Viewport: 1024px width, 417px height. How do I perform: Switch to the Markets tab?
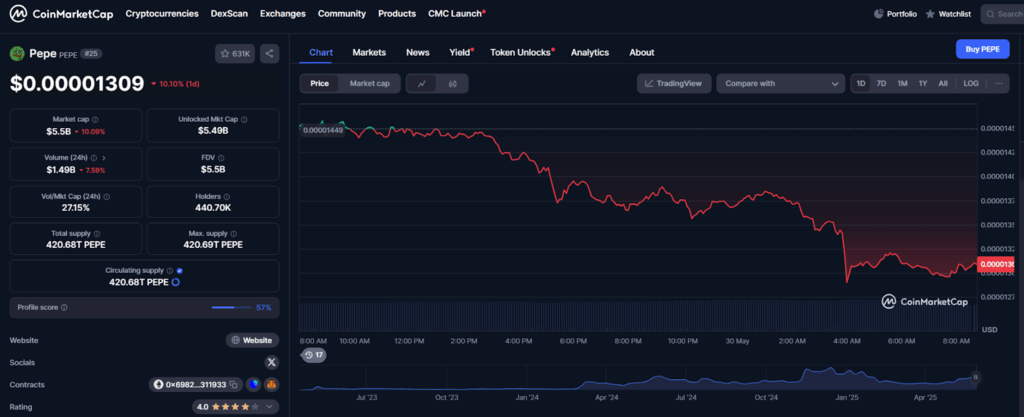click(x=369, y=52)
